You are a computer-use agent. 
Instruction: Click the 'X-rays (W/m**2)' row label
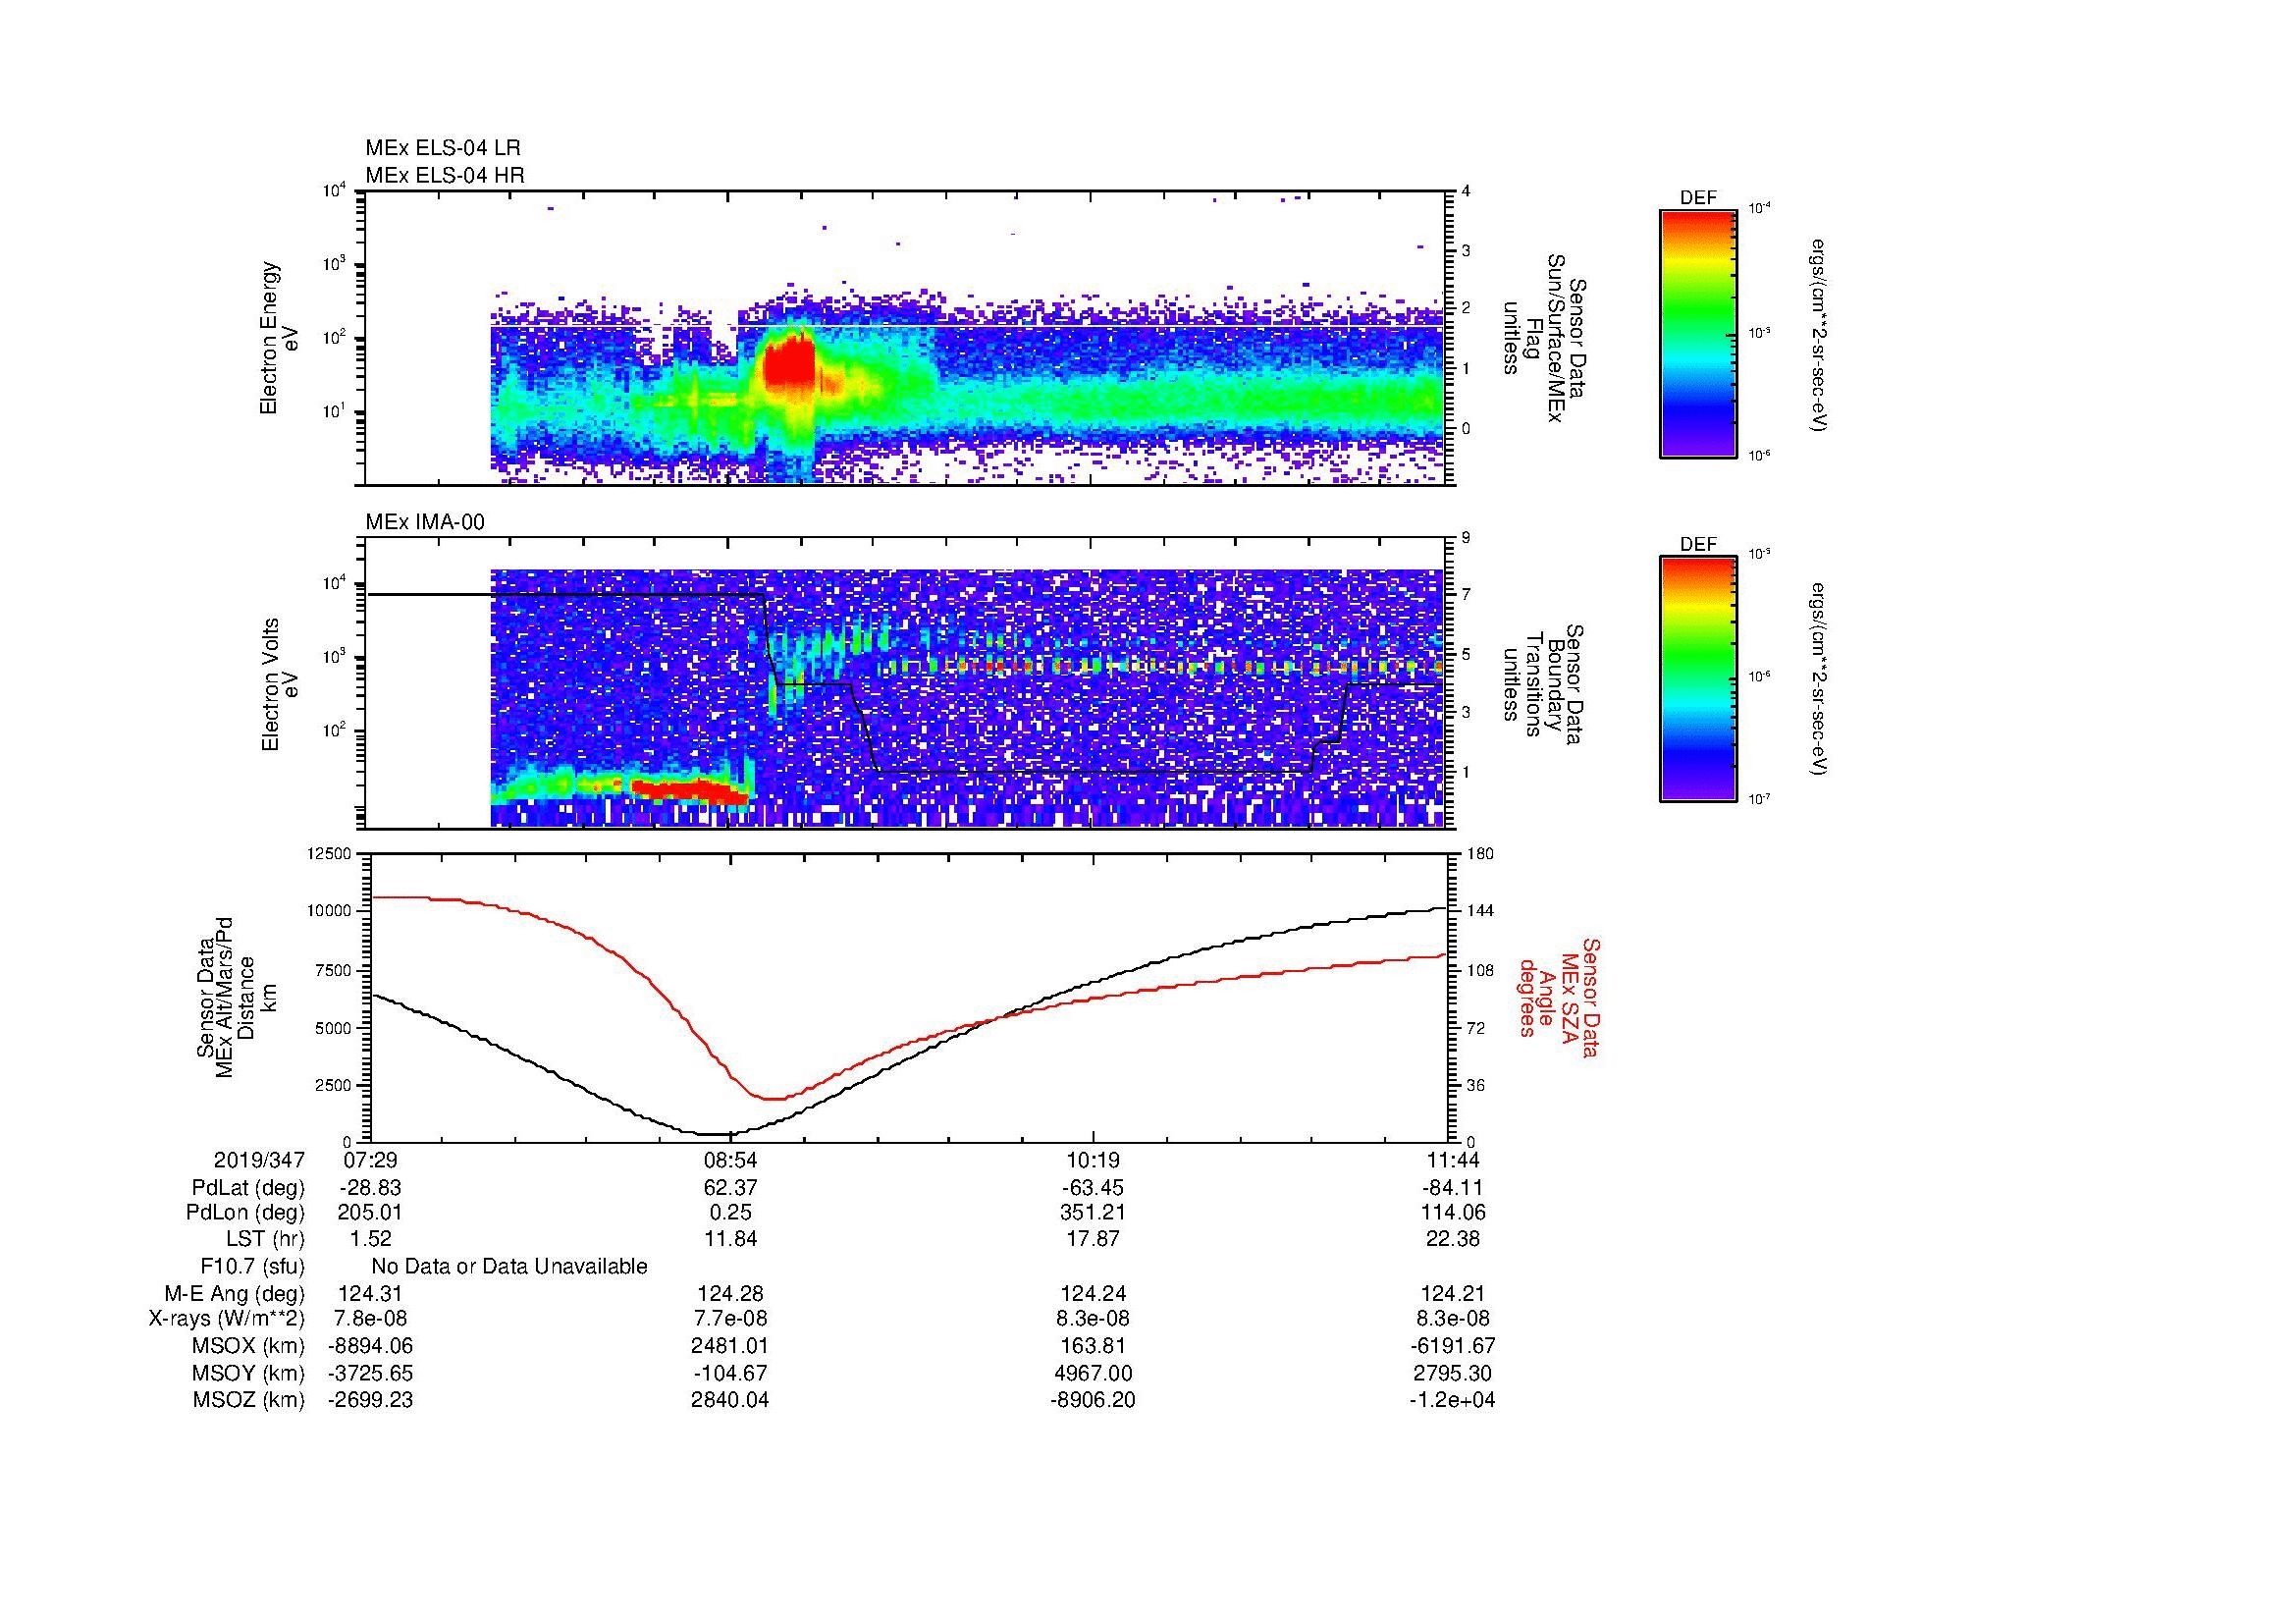(x=227, y=1320)
